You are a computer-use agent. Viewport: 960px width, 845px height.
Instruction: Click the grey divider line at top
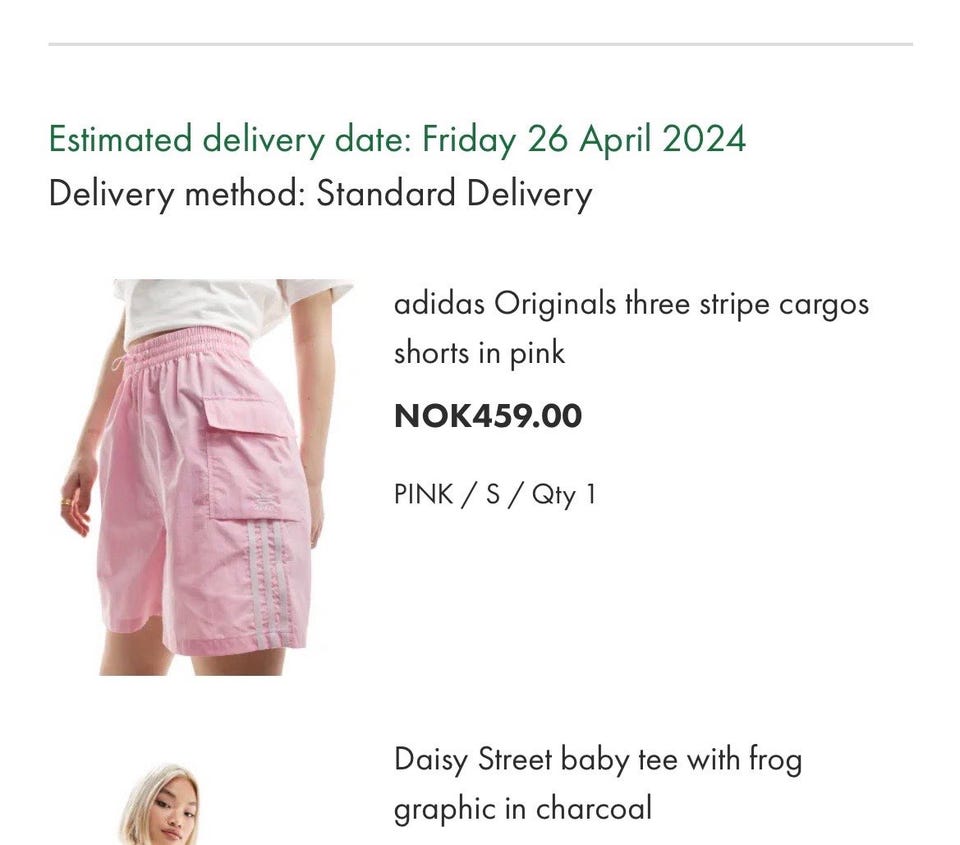pyautogui.click(x=481, y=44)
